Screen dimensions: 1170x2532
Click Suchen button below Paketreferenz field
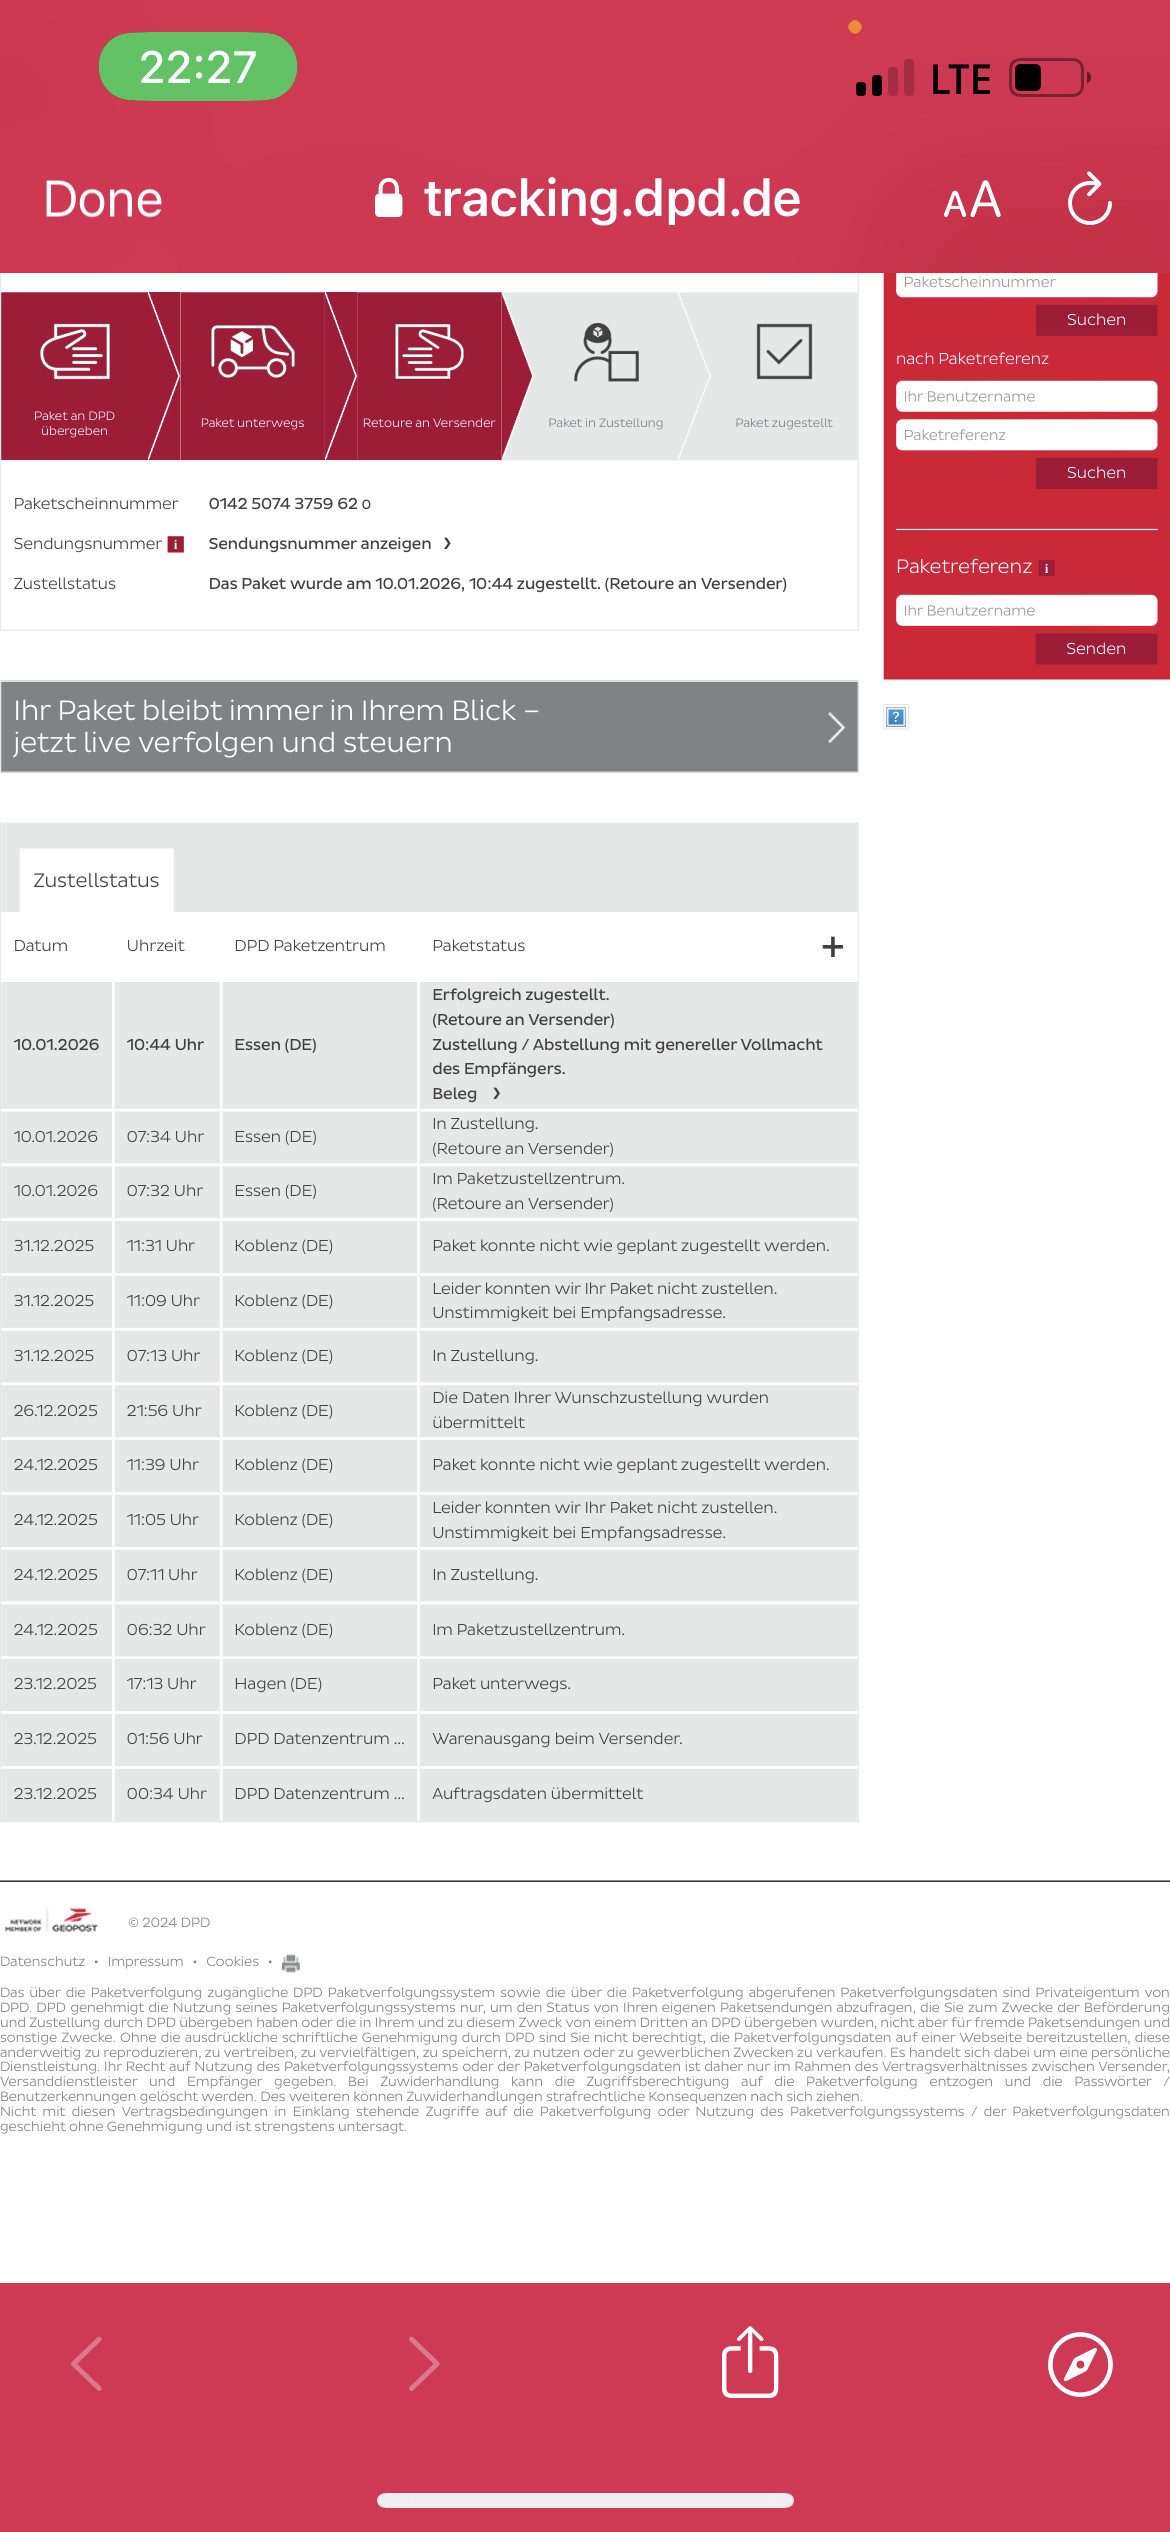[1095, 472]
